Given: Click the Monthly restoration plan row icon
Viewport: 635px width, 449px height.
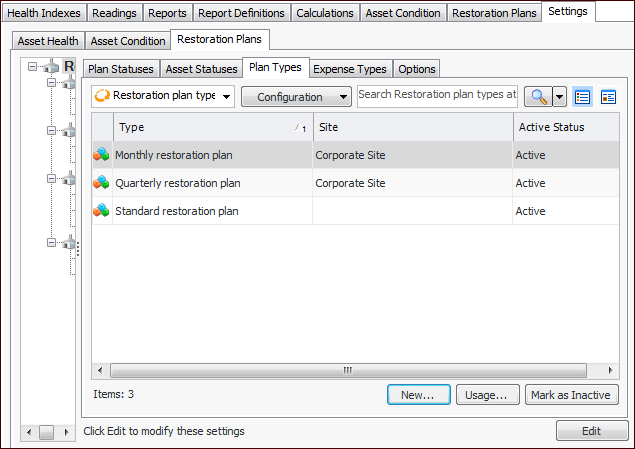Looking at the screenshot, I should point(101,155).
